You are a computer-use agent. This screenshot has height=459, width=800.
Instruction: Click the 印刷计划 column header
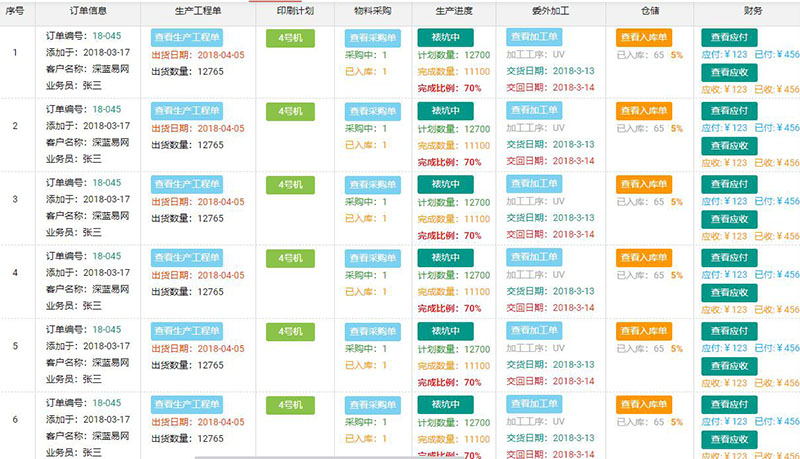point(295,11)
